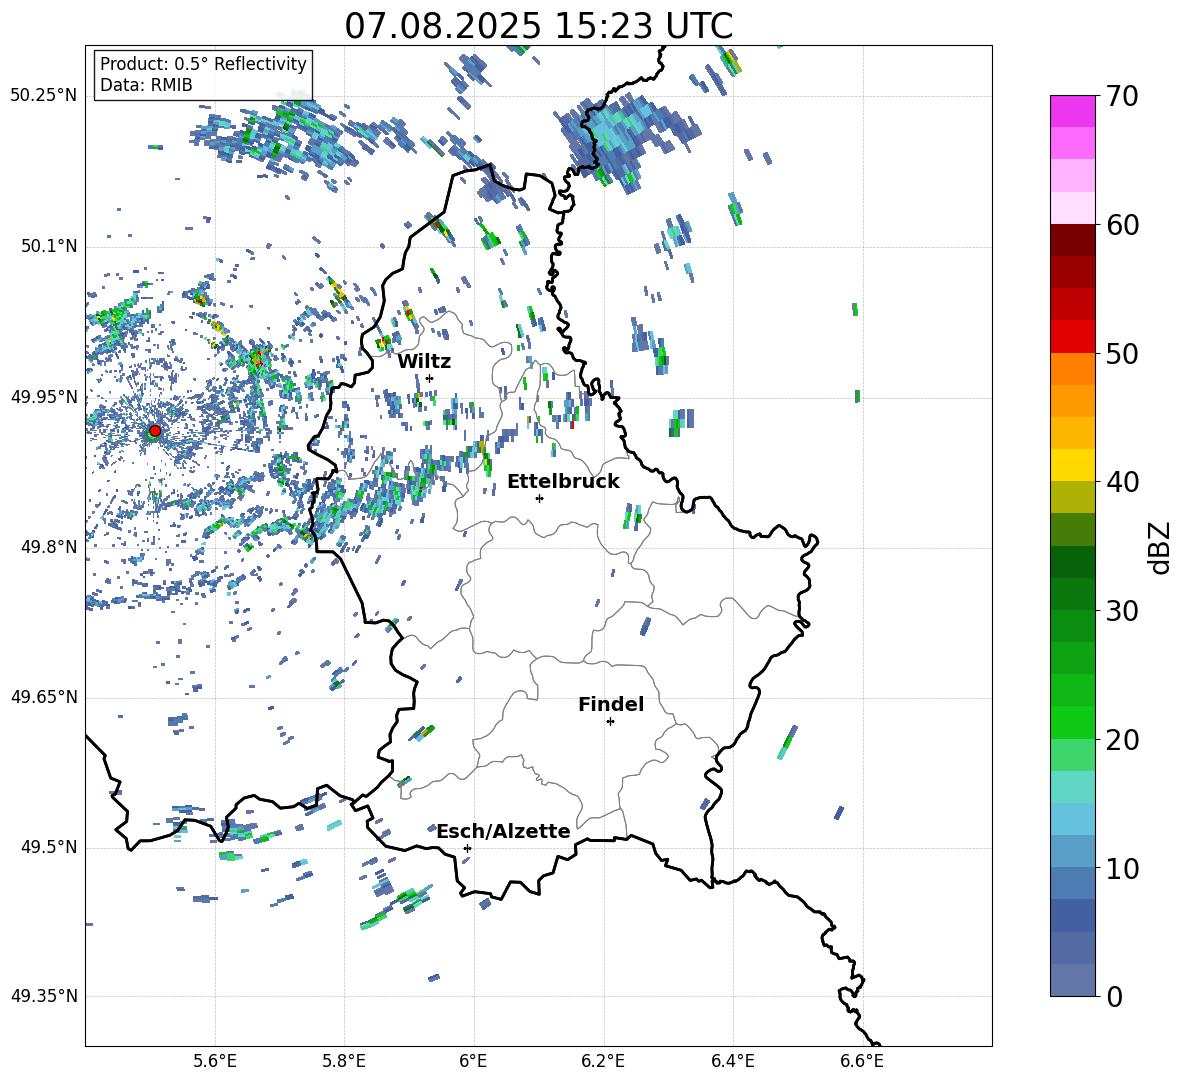Image resolution: width=1184 pixels, height=1081 pixels.
Task: Pick the dark green colorbar segment near 30
Action: click(x=1072, y=593)
